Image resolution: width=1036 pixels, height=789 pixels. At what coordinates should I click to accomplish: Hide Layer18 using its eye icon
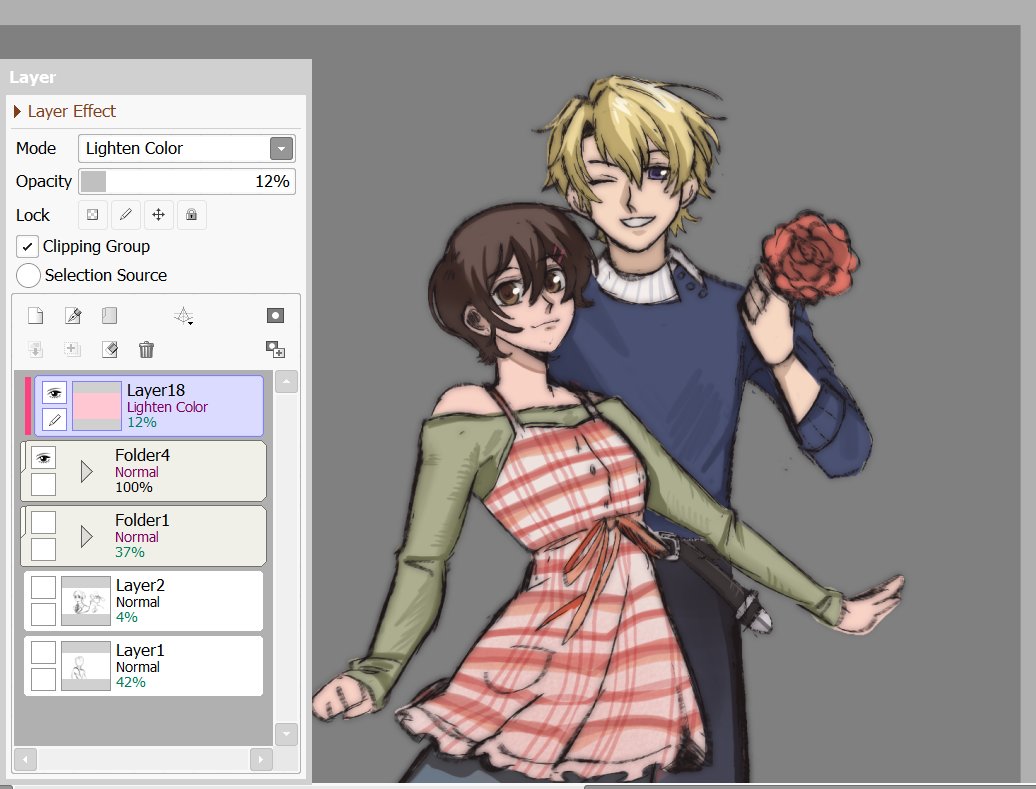pyautogui.click(x=54, y=393)
